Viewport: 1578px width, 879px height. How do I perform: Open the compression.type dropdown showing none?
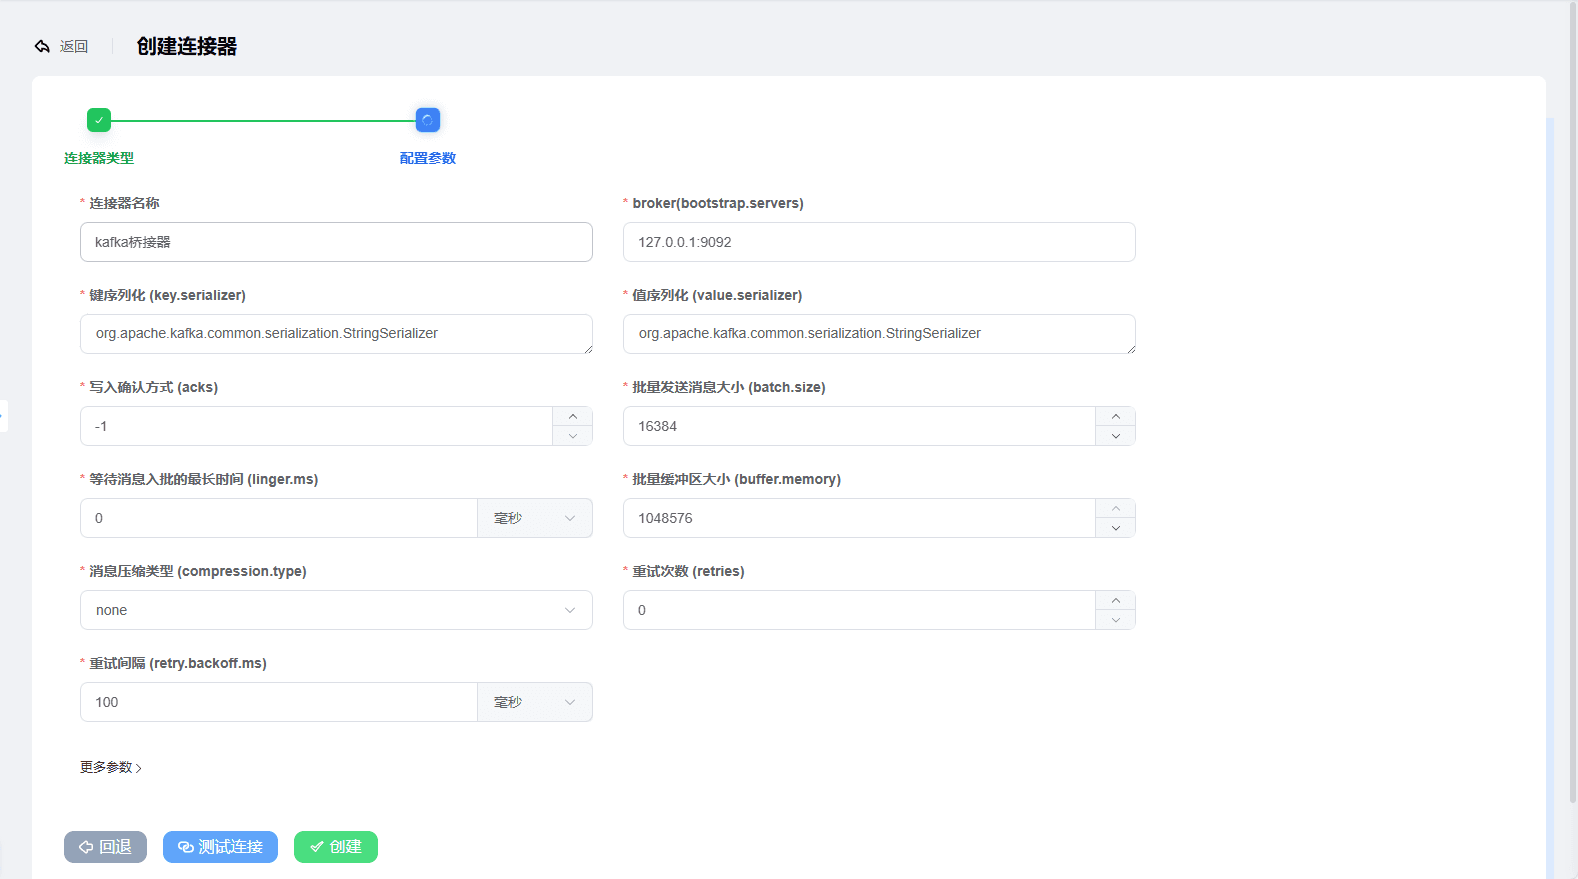tap(336, 610)
